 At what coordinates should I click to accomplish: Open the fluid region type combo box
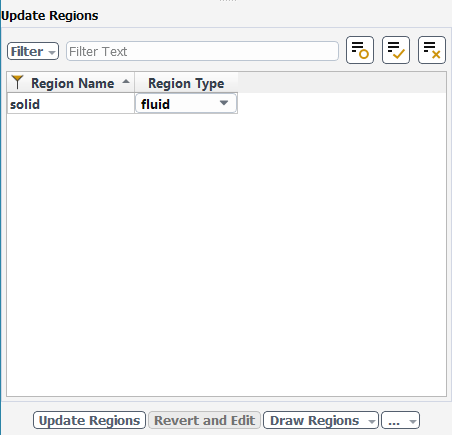(186, 104)
